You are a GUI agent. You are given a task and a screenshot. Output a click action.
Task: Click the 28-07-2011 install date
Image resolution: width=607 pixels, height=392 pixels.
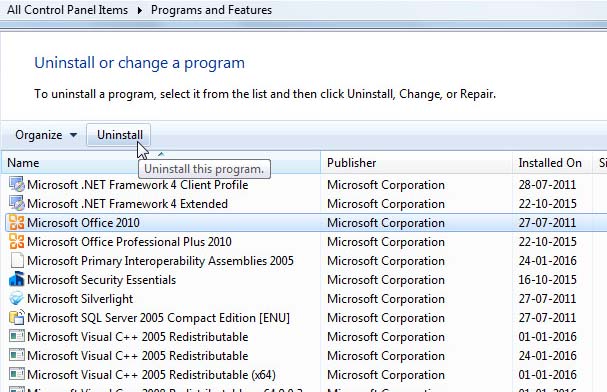547,185
